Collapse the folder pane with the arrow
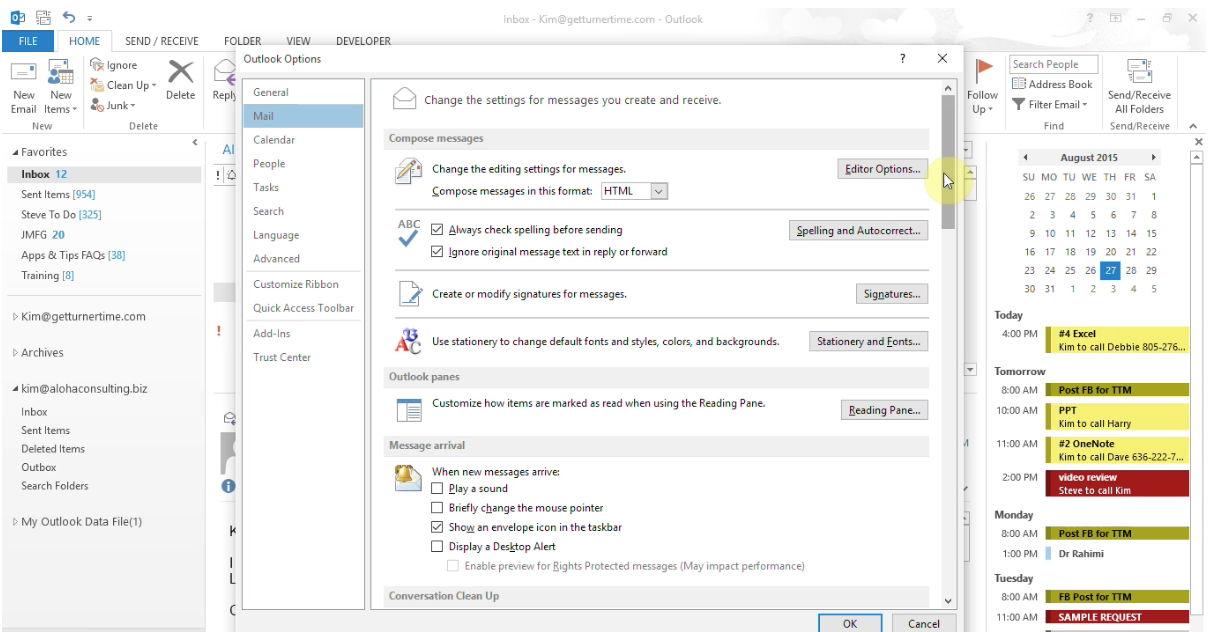The image size is (1208, 632). coord(195,144)
